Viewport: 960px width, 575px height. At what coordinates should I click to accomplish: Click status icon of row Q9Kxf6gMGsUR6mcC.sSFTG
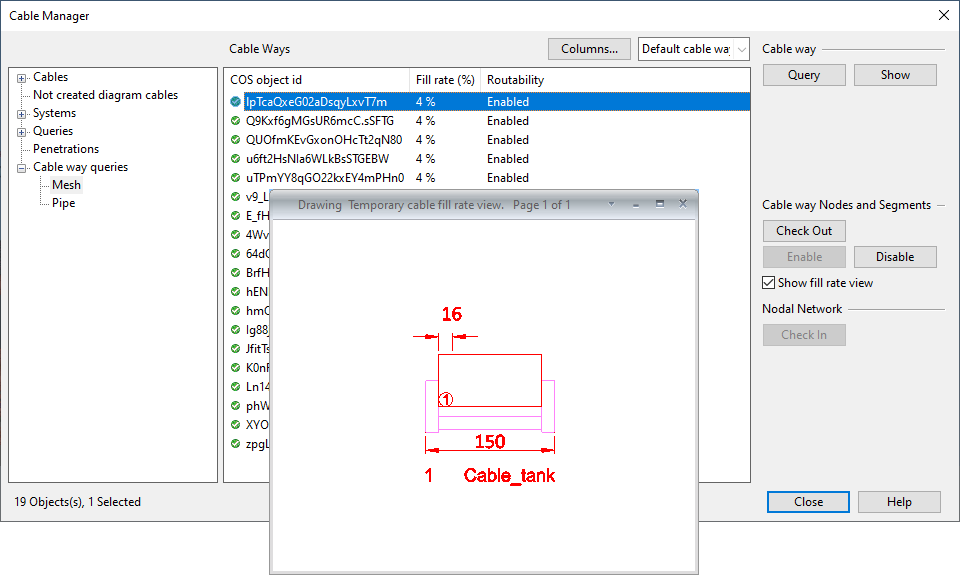[235, 121]
